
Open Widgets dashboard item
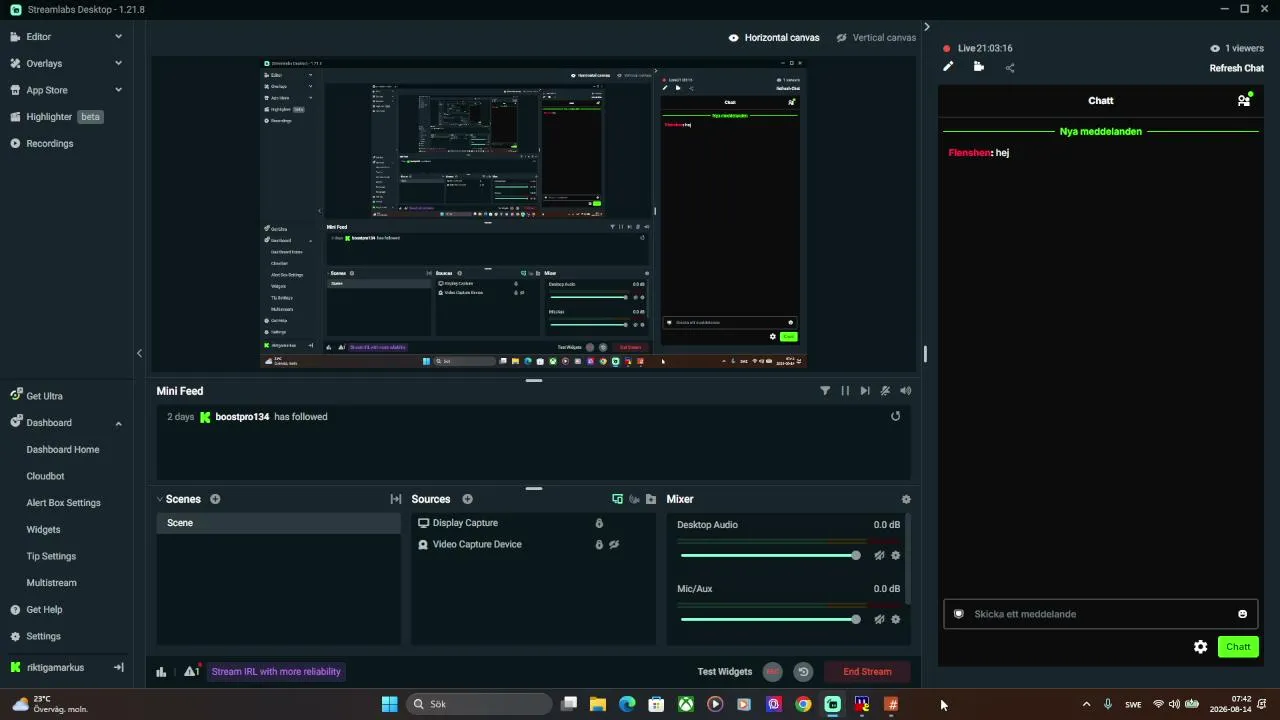coord(43,529)
